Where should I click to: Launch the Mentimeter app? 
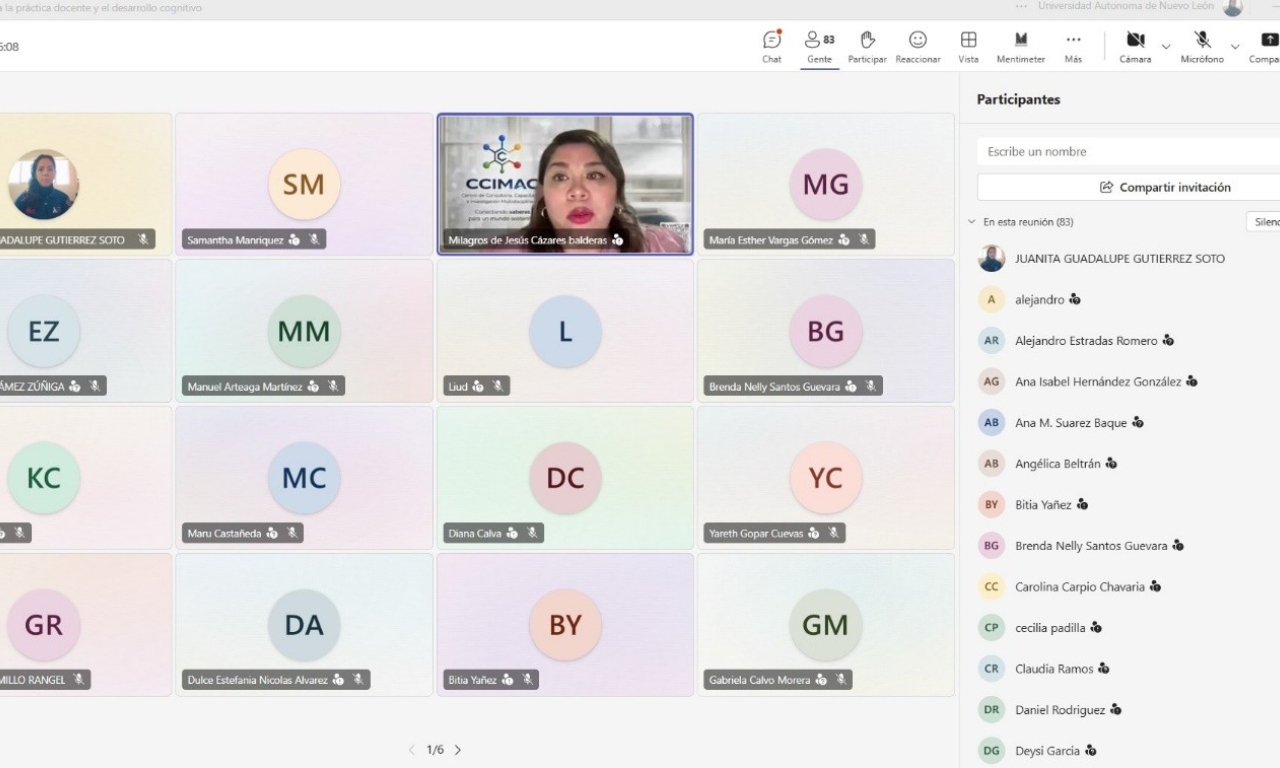pos(1020,40)
